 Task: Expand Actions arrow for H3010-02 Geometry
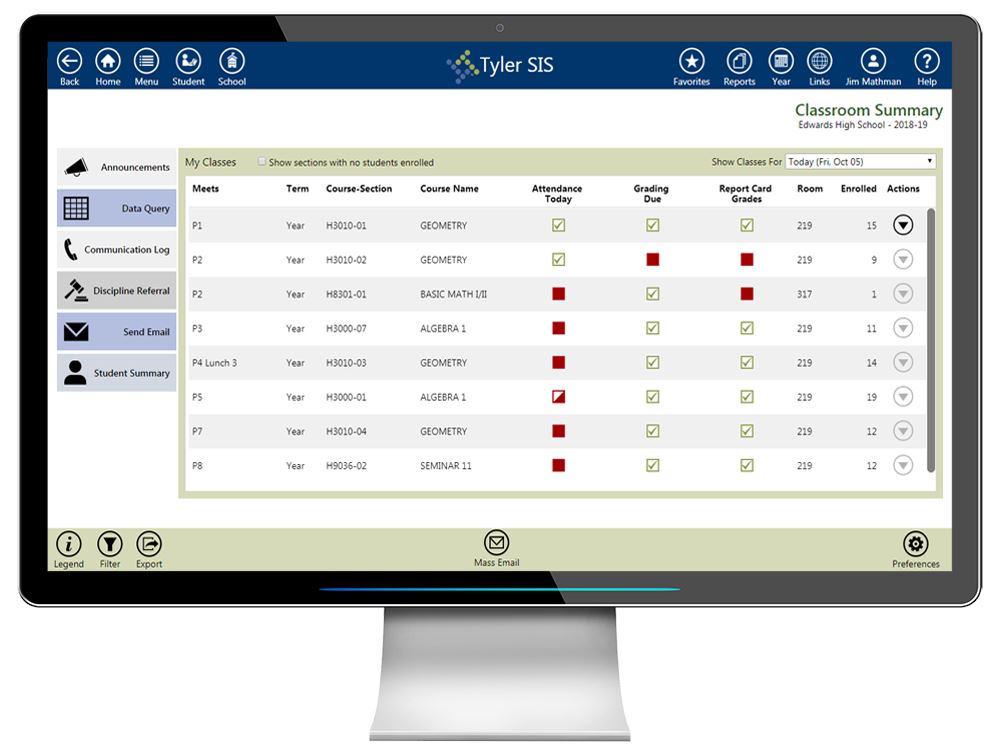pos(903,260)
